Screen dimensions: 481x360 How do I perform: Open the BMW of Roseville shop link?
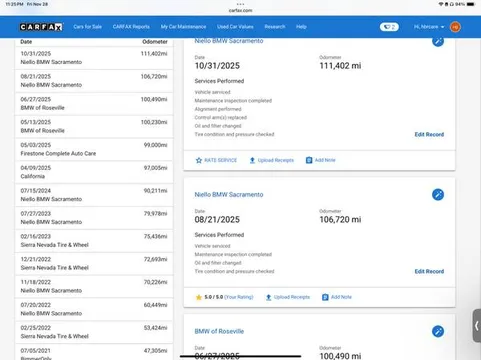tap(219, 331)
